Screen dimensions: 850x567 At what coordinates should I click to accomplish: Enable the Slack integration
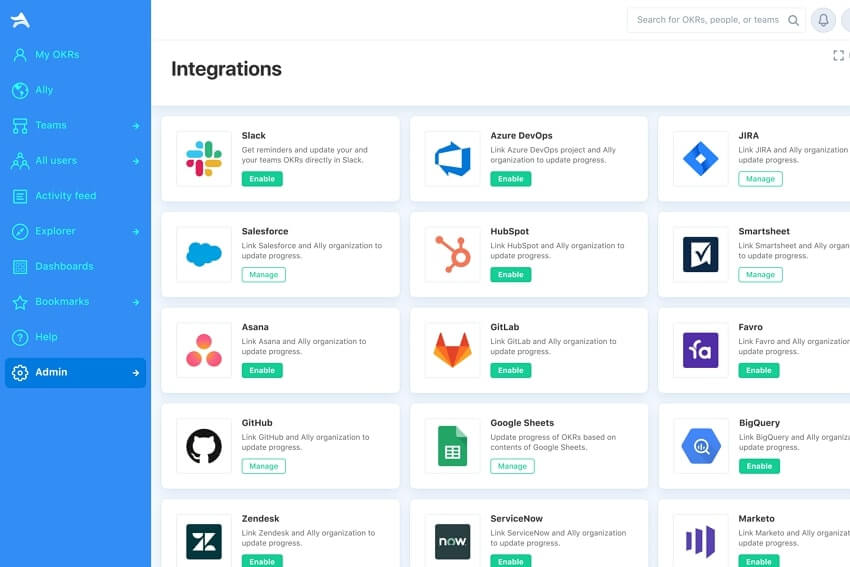tap(262, 179)
